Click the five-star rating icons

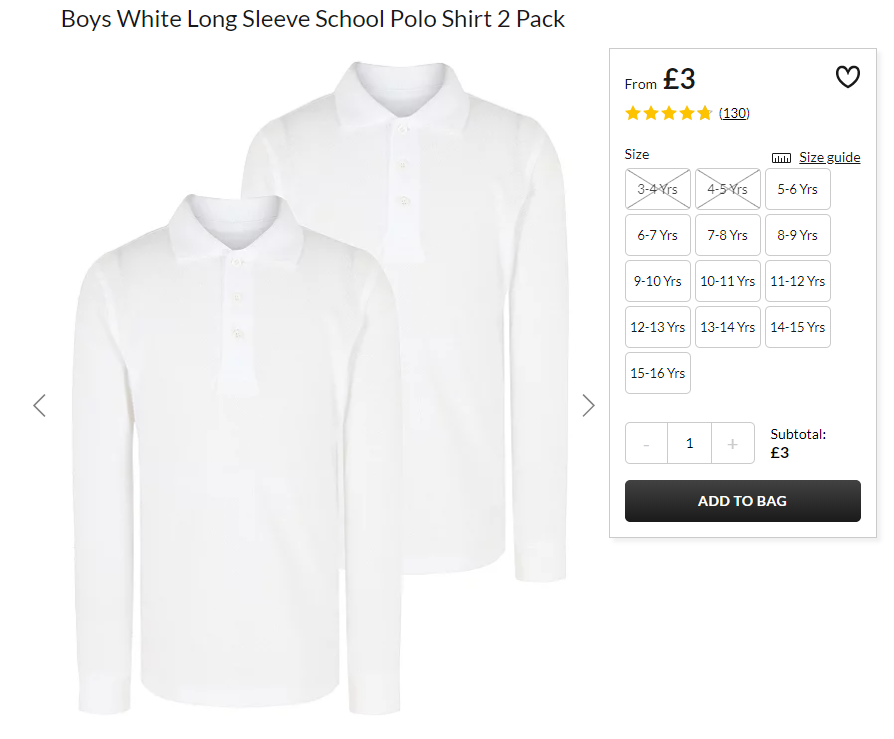point(669,113)
